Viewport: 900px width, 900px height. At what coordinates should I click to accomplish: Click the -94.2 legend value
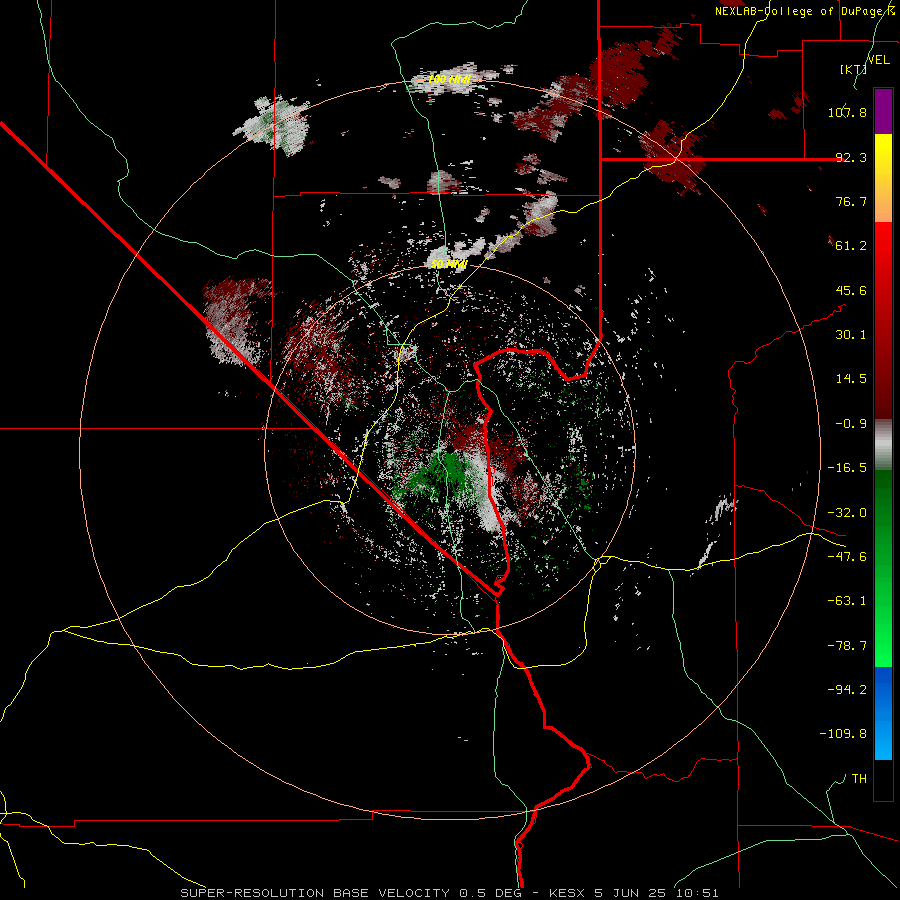coord(847,689)
